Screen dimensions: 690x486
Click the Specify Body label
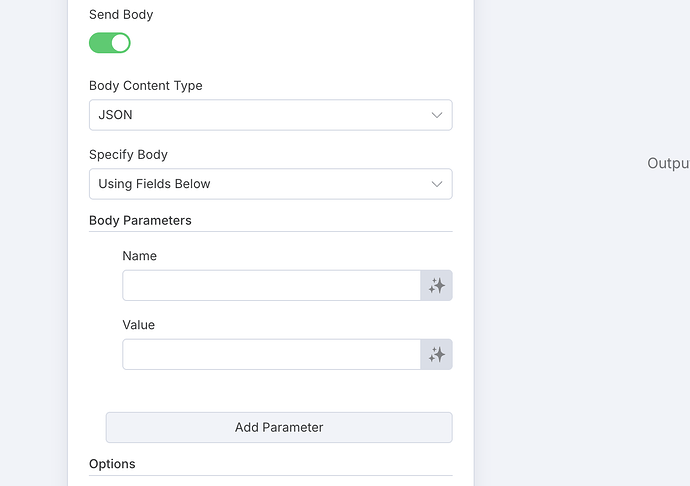pos(128,155)
